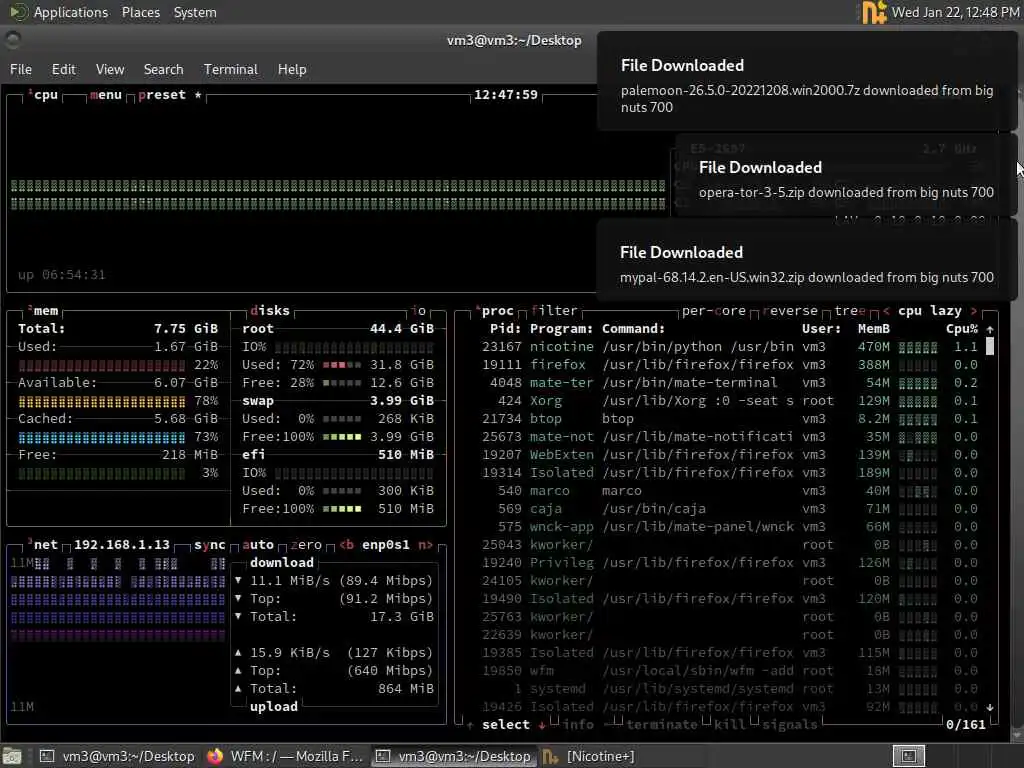Click terminate option in proc box

(x=662, y=725)
